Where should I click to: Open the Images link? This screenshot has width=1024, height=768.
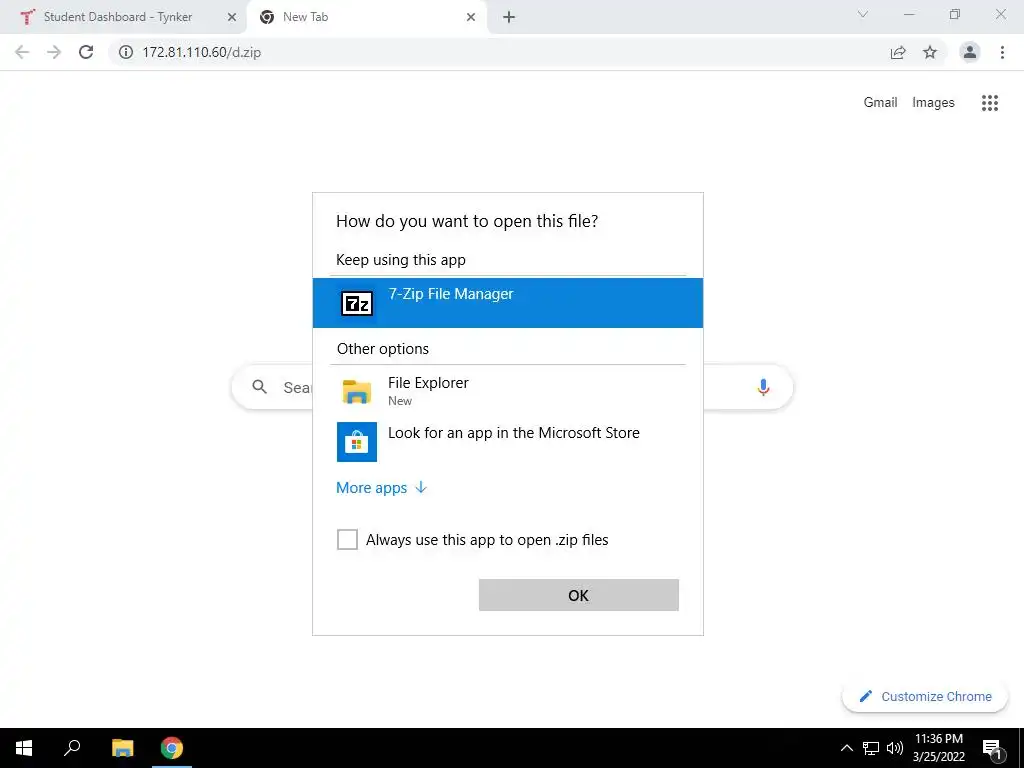tap(933, 103)
